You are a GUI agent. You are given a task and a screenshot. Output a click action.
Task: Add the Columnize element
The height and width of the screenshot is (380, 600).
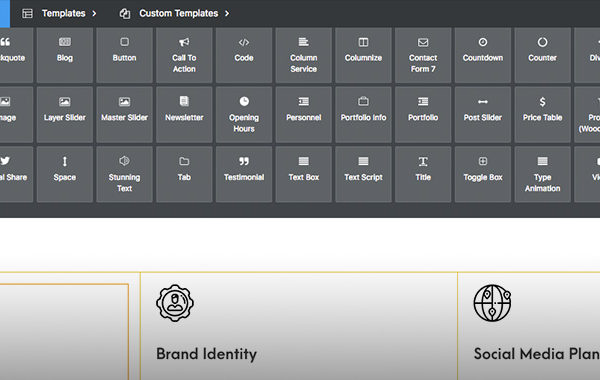point(363,55)
